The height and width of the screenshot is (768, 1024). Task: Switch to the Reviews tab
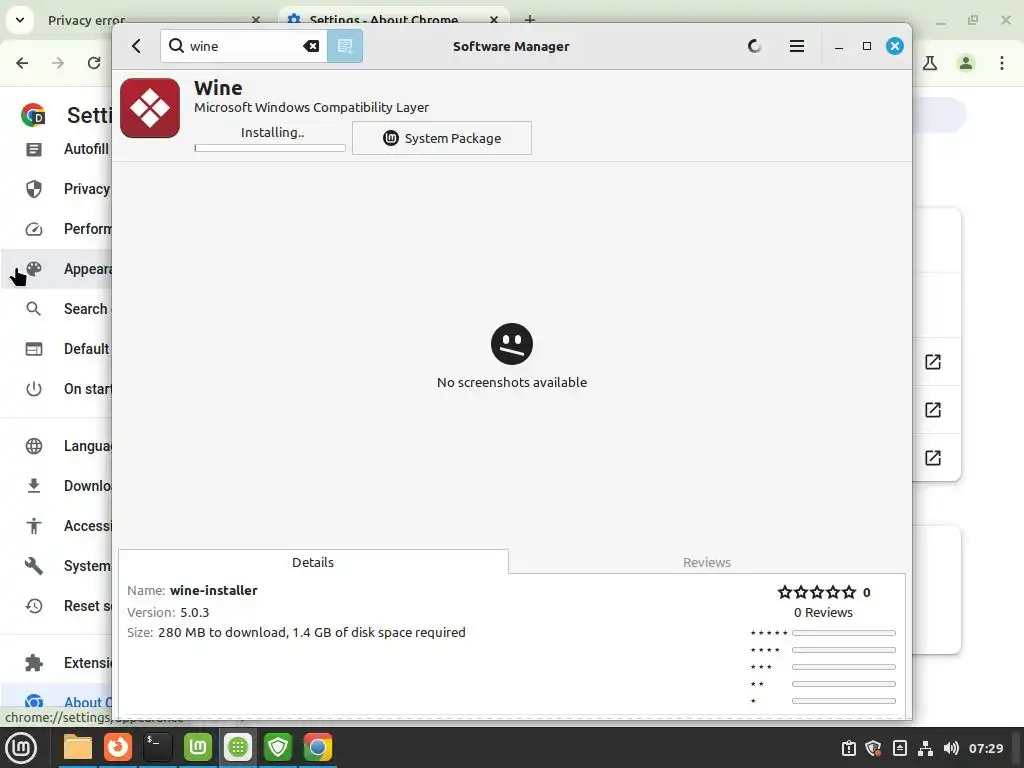(x=707, y=562)
